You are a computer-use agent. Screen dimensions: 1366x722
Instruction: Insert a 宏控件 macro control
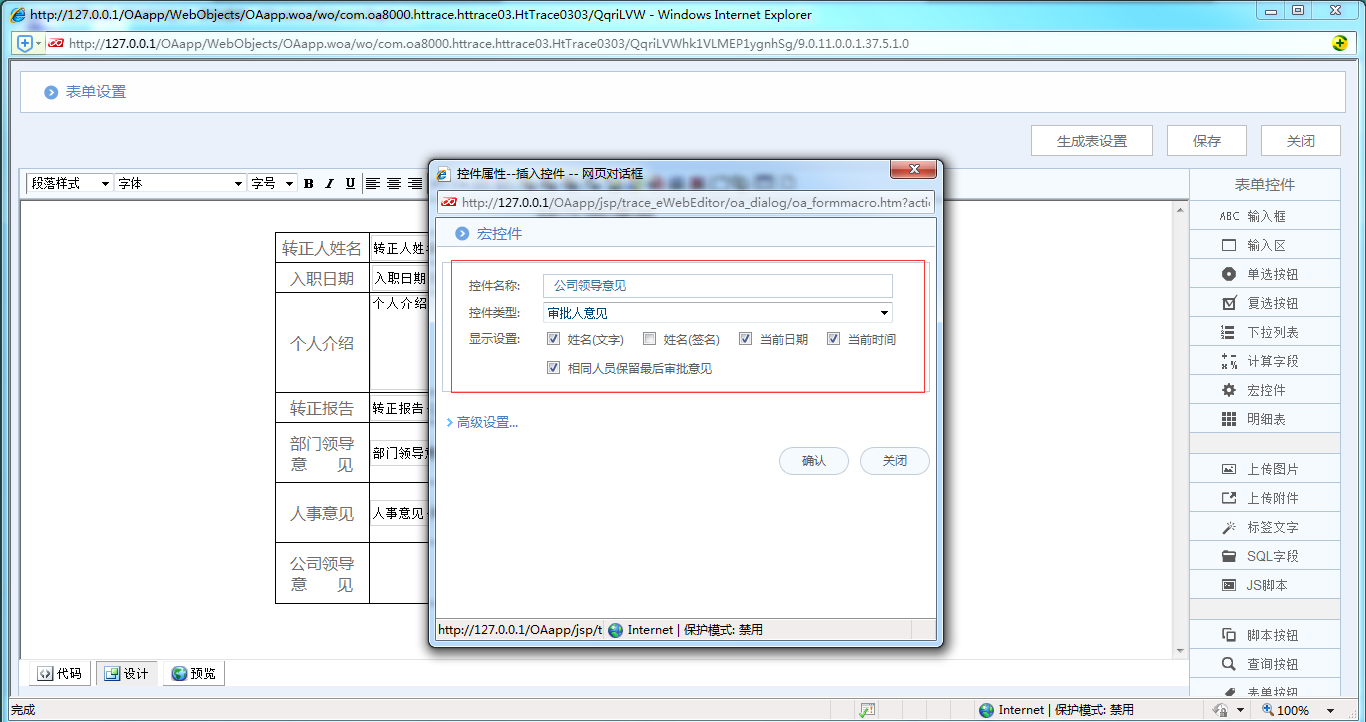coord(1264,389)
